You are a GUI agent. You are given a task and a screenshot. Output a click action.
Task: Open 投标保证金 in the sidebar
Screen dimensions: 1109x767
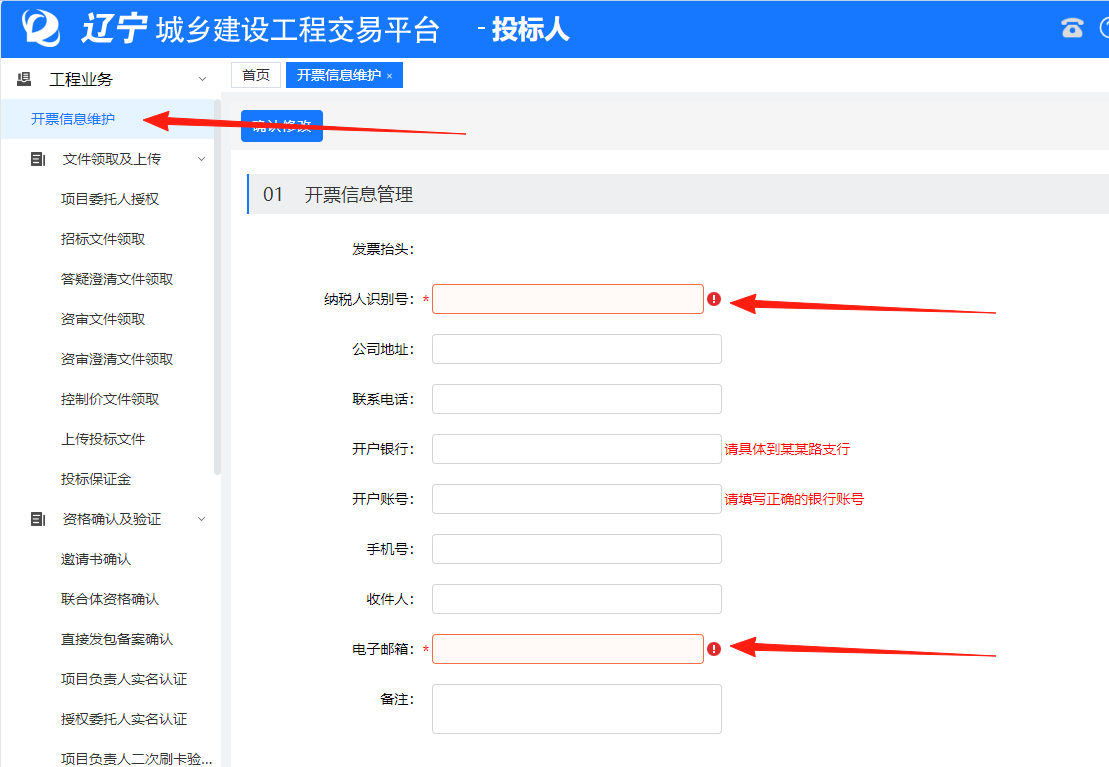(x=96, y=479)
